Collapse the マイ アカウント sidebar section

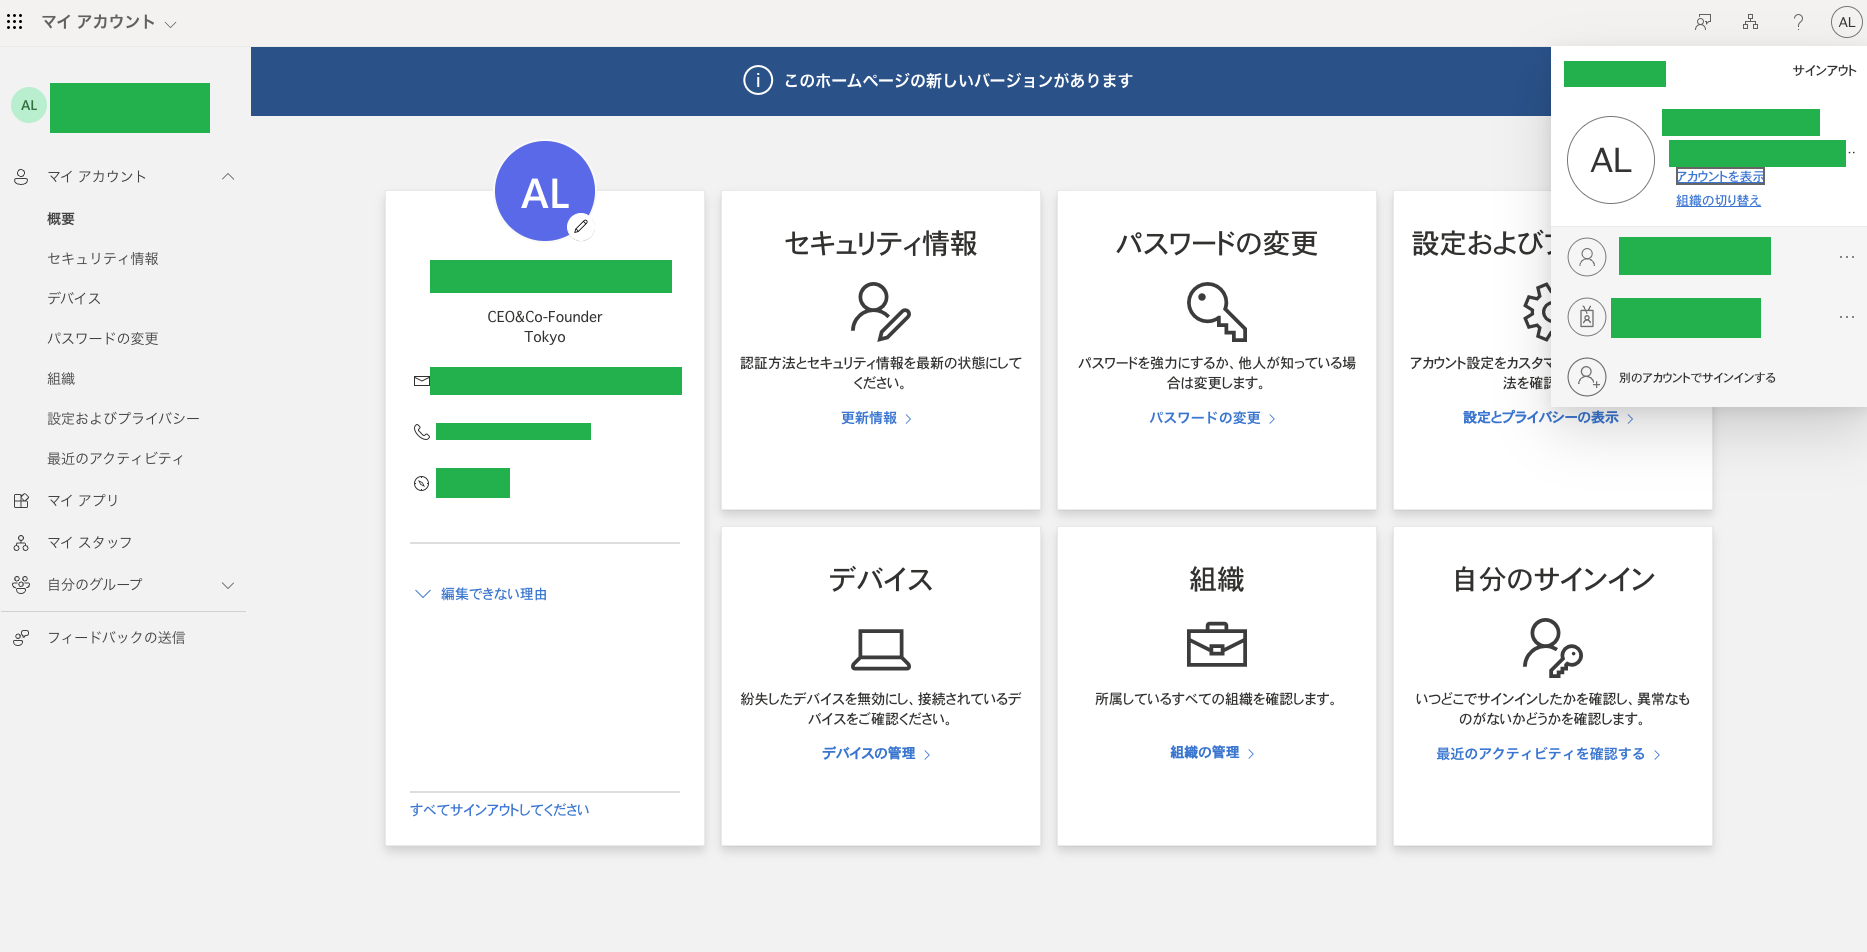228,176
